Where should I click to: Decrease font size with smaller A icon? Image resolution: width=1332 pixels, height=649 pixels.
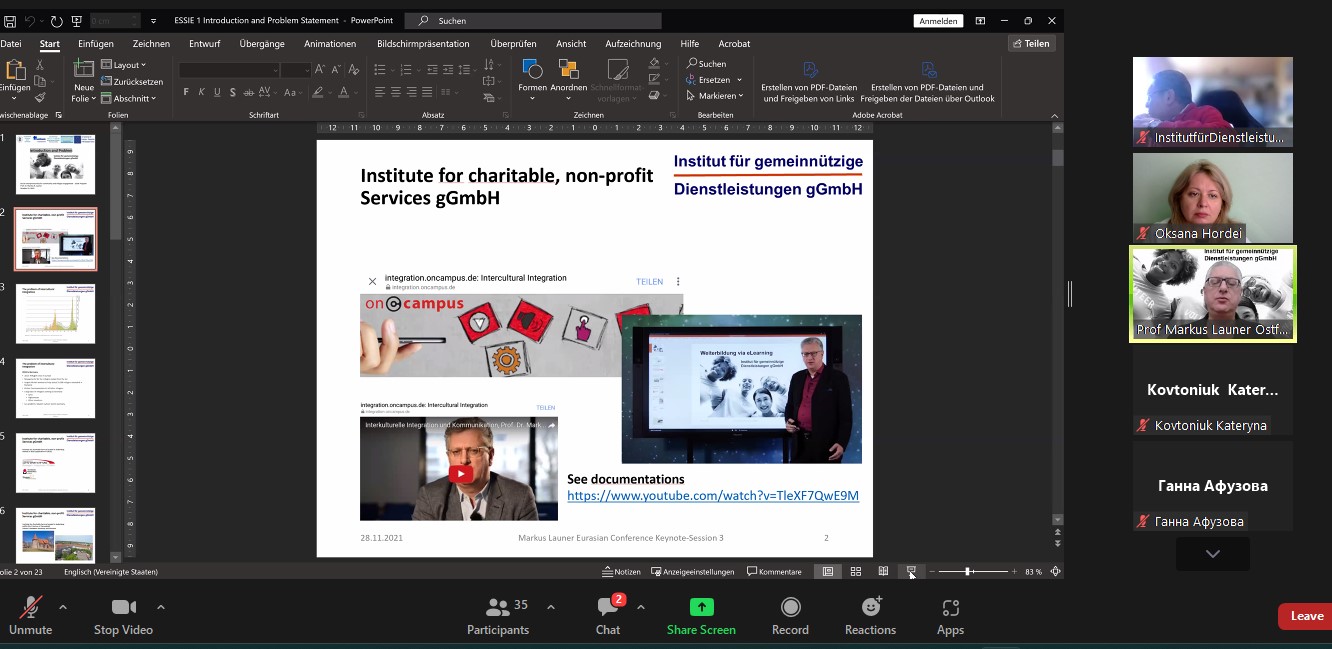click(337, 69)
